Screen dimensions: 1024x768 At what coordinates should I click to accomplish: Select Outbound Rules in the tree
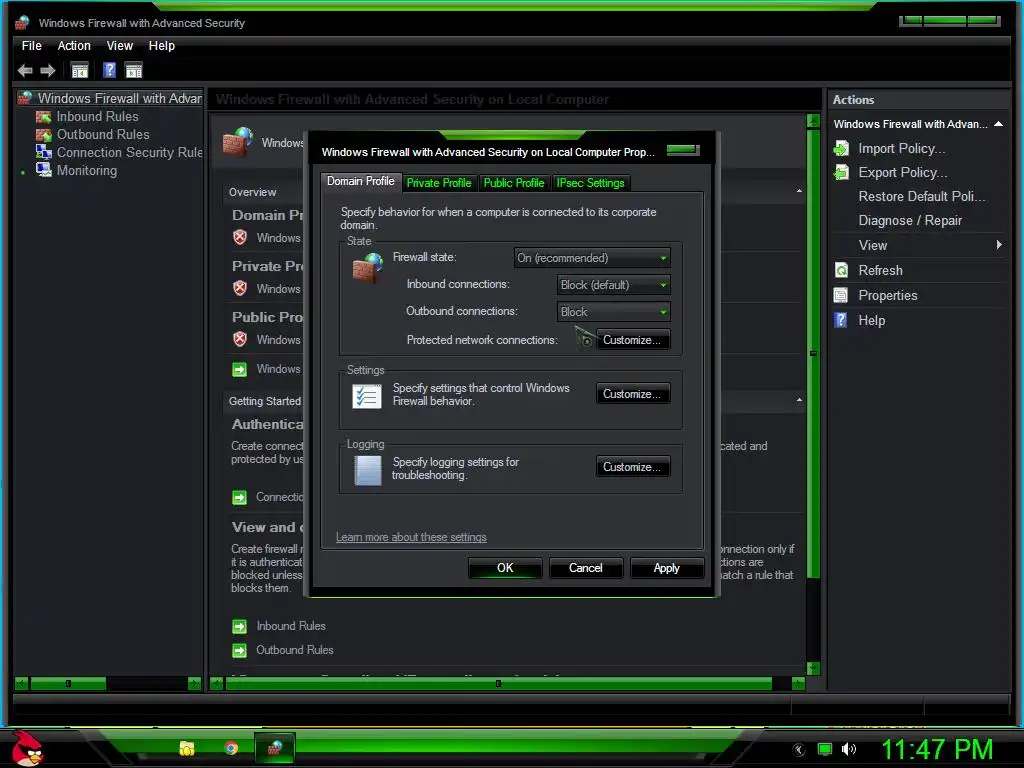[x=103, y=134]
